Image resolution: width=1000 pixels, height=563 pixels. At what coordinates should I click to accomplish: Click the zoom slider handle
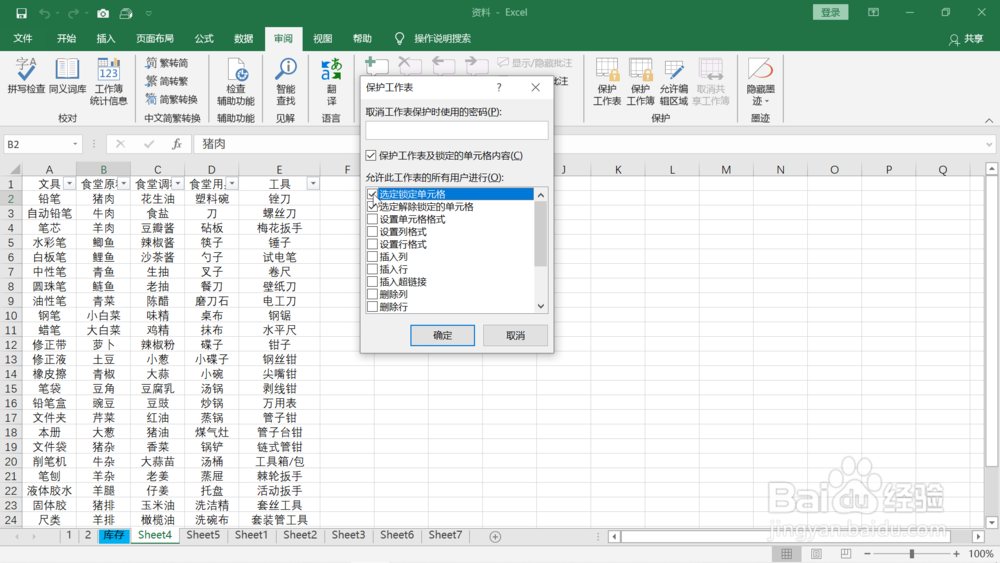[912, 554]
